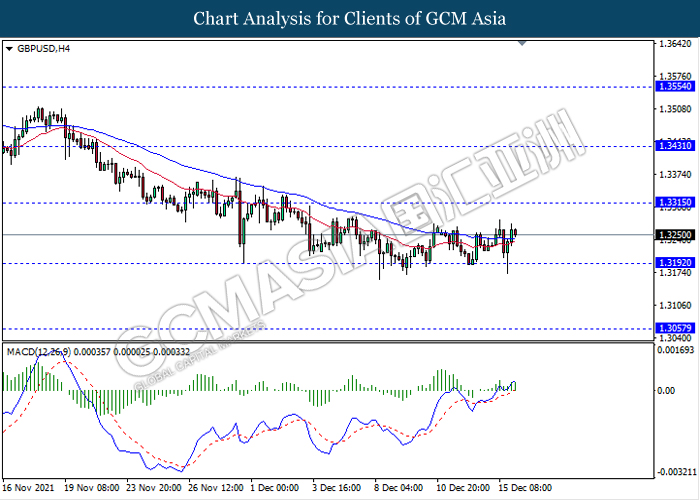Click the 1.33150 level price label
Viewport: 700px width, 500px height.
675,203
